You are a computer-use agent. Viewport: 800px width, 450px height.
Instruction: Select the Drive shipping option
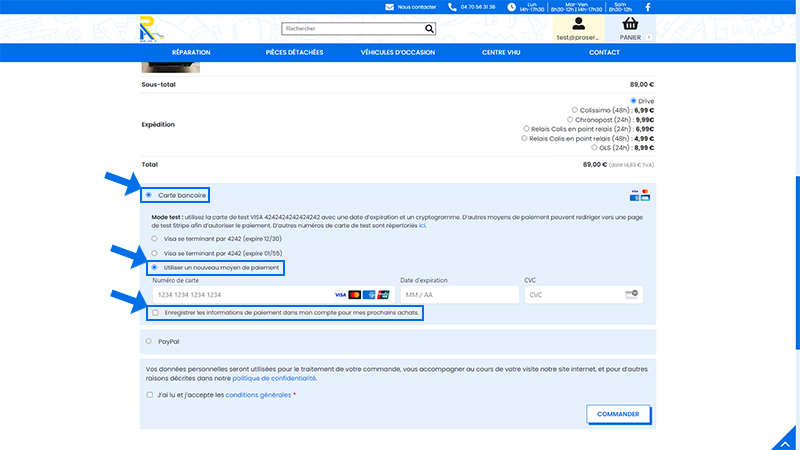[633, 101]
